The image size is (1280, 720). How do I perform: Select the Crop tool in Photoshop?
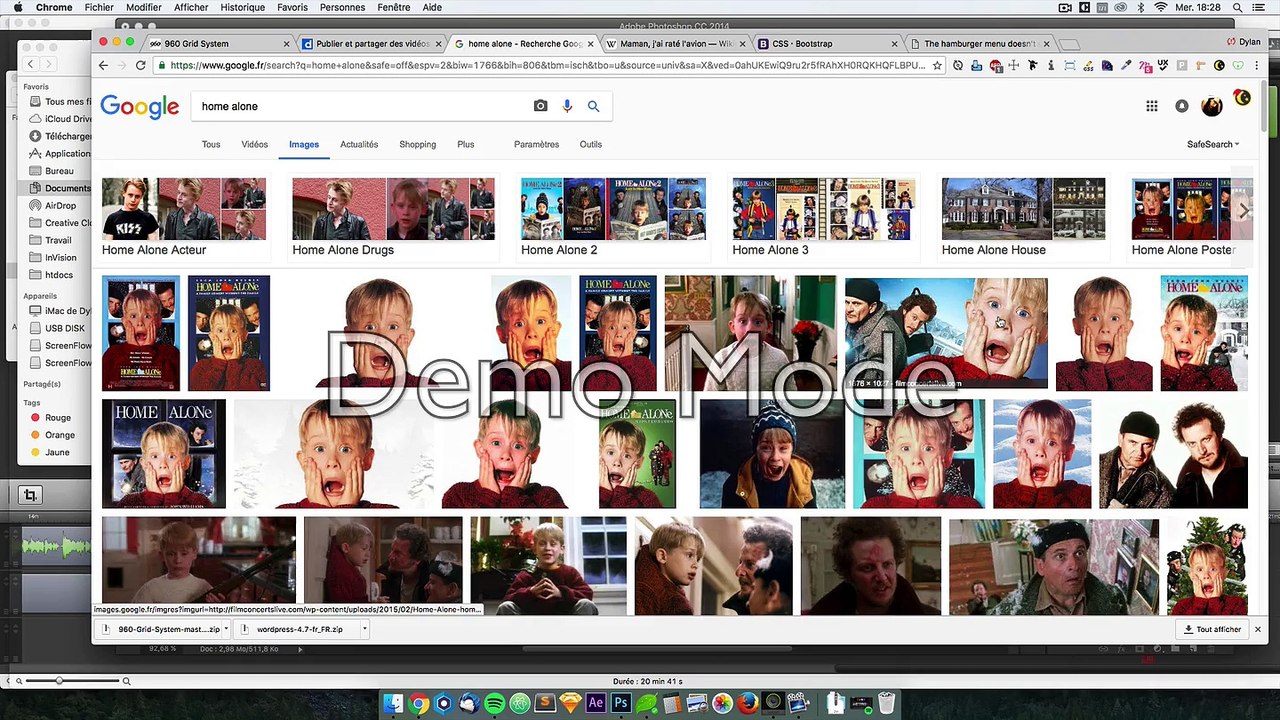pos(30,495)
